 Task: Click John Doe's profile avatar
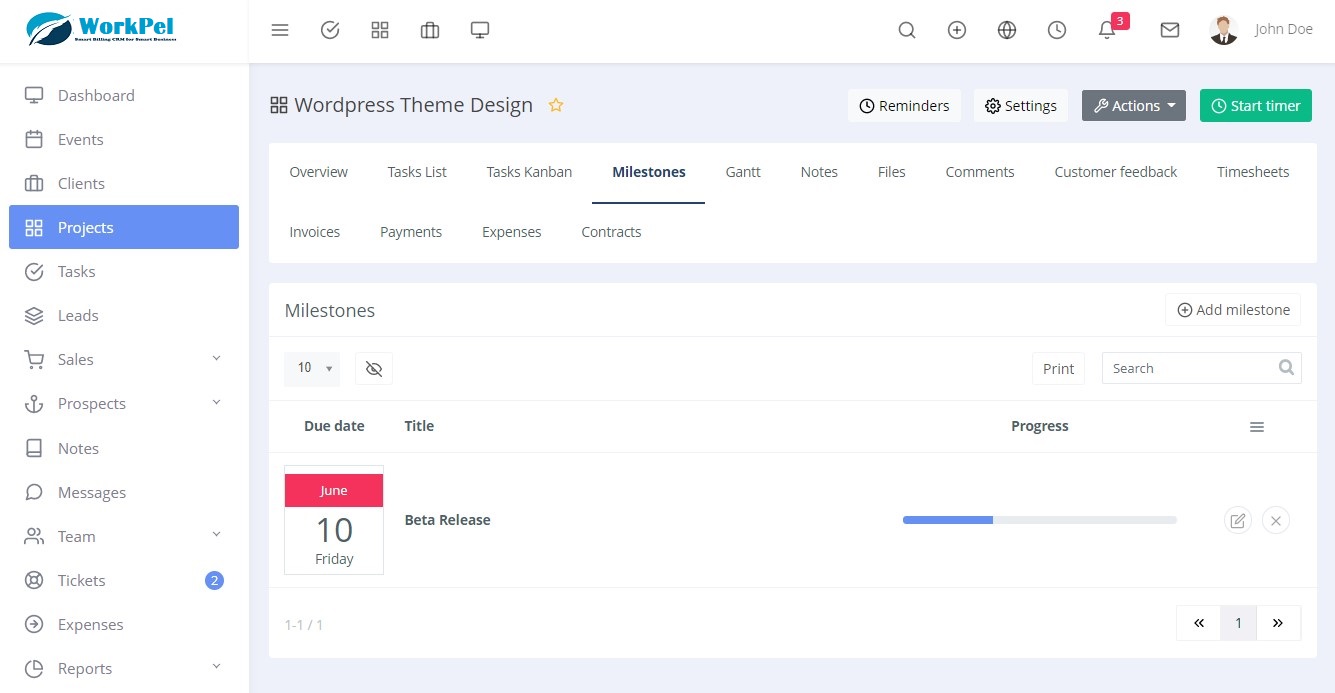1223,30
